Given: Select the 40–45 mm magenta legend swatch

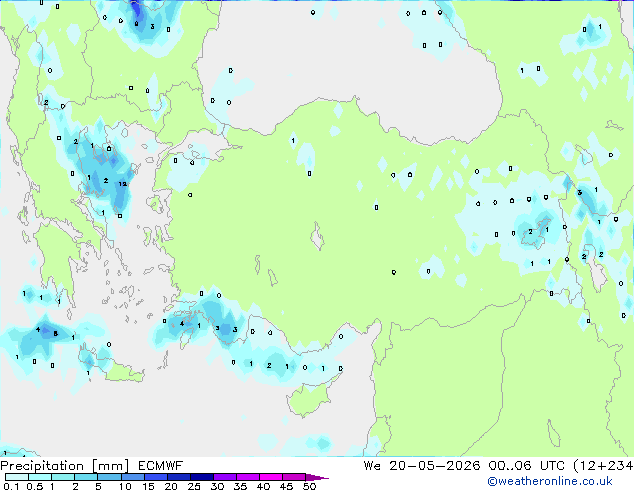Looking at the screenshot, I should (x=271, y=477).
